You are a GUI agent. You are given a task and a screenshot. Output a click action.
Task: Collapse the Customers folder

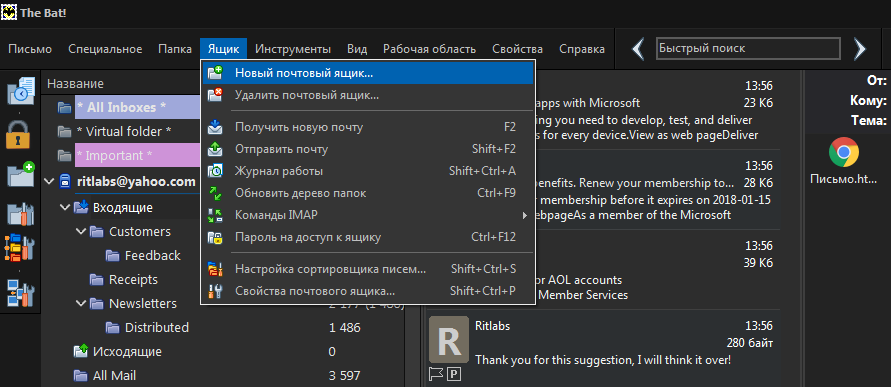pos(80,232)
